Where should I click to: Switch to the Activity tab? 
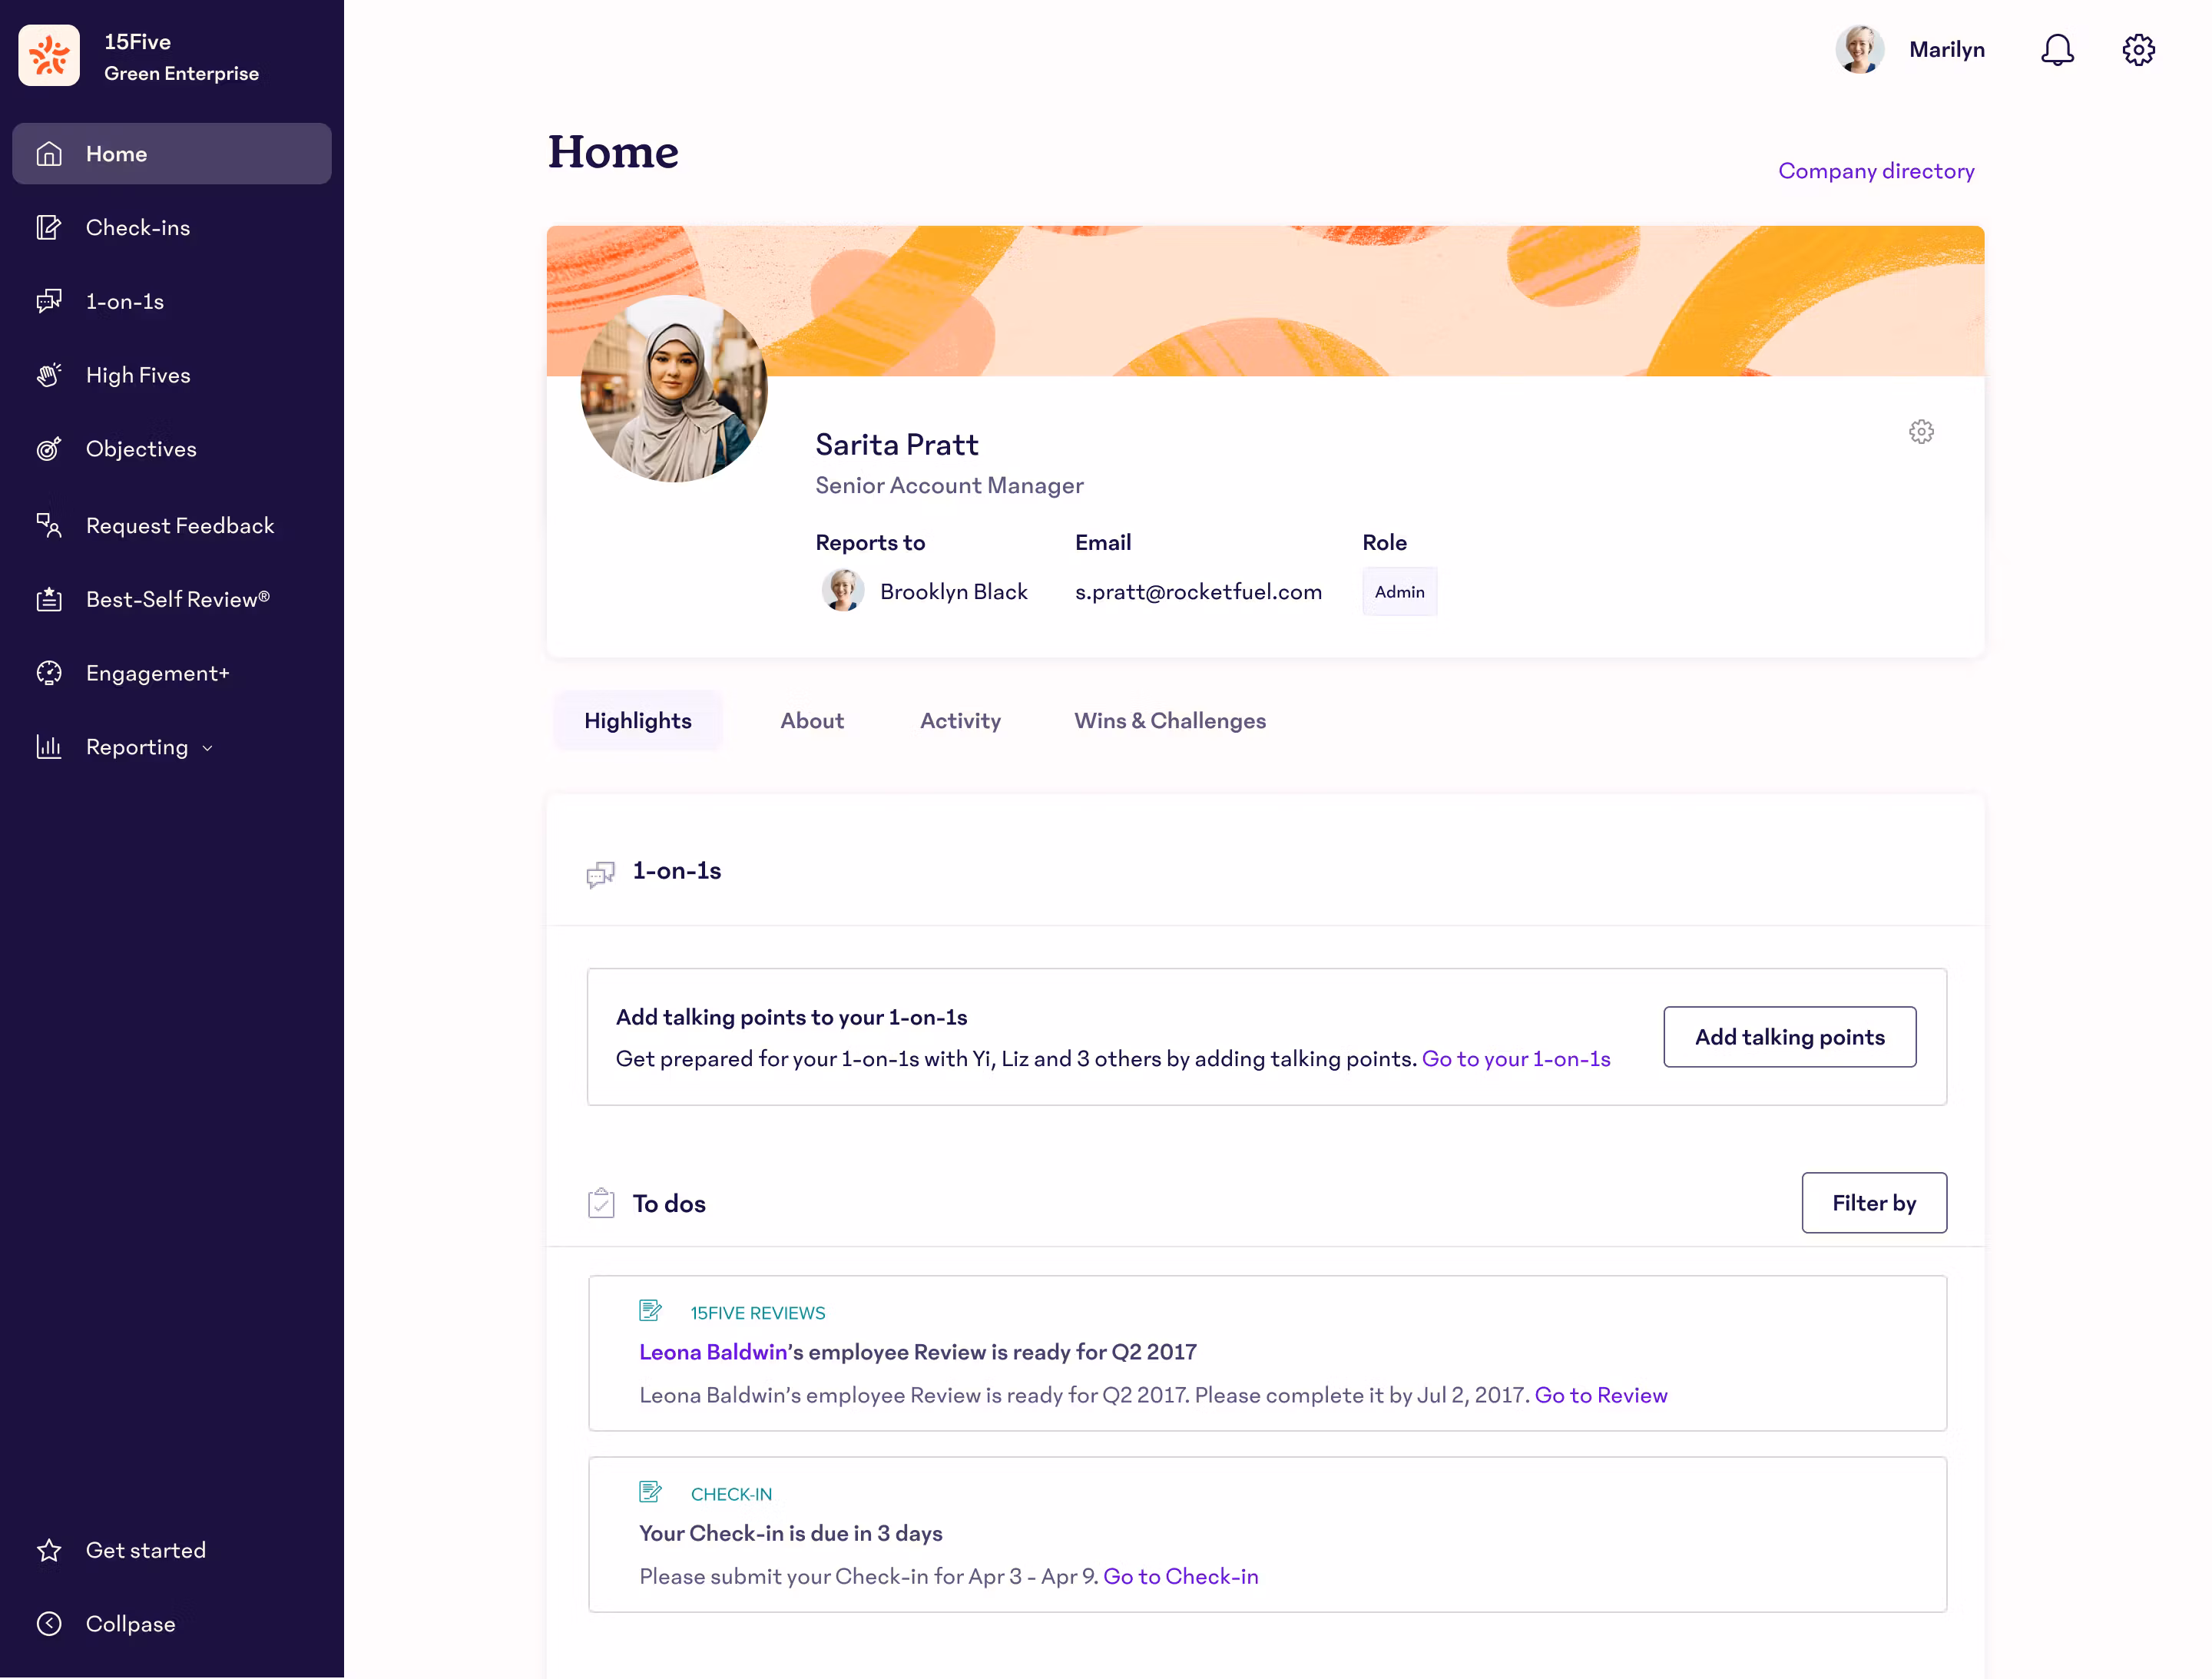960,720
